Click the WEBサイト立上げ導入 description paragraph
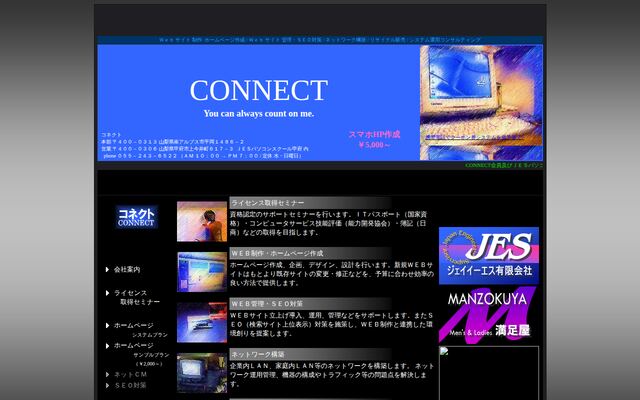 (x=331, y=324)
